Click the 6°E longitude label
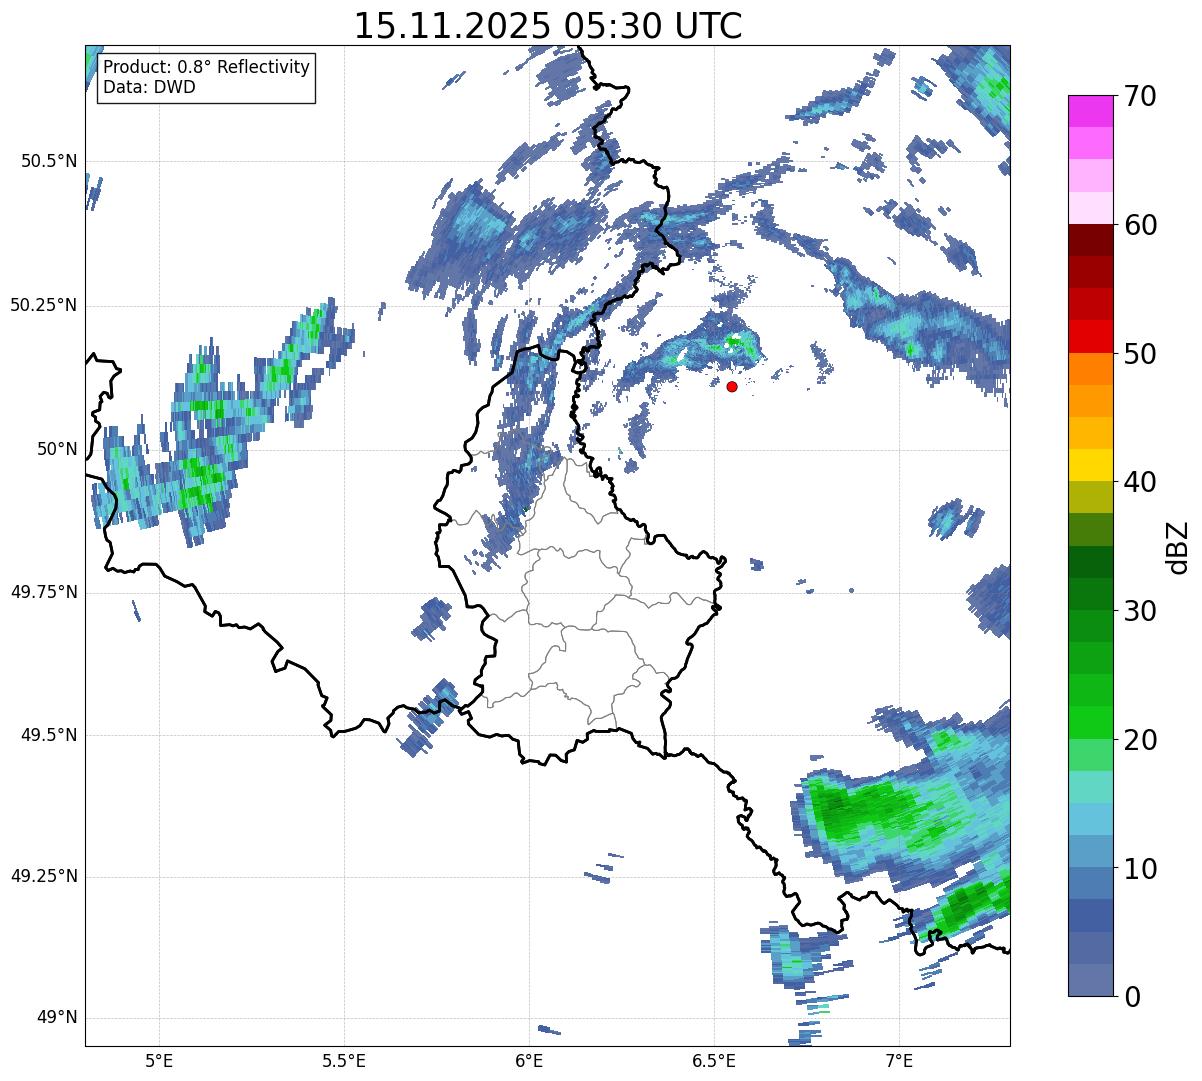 pos(529,1060)
